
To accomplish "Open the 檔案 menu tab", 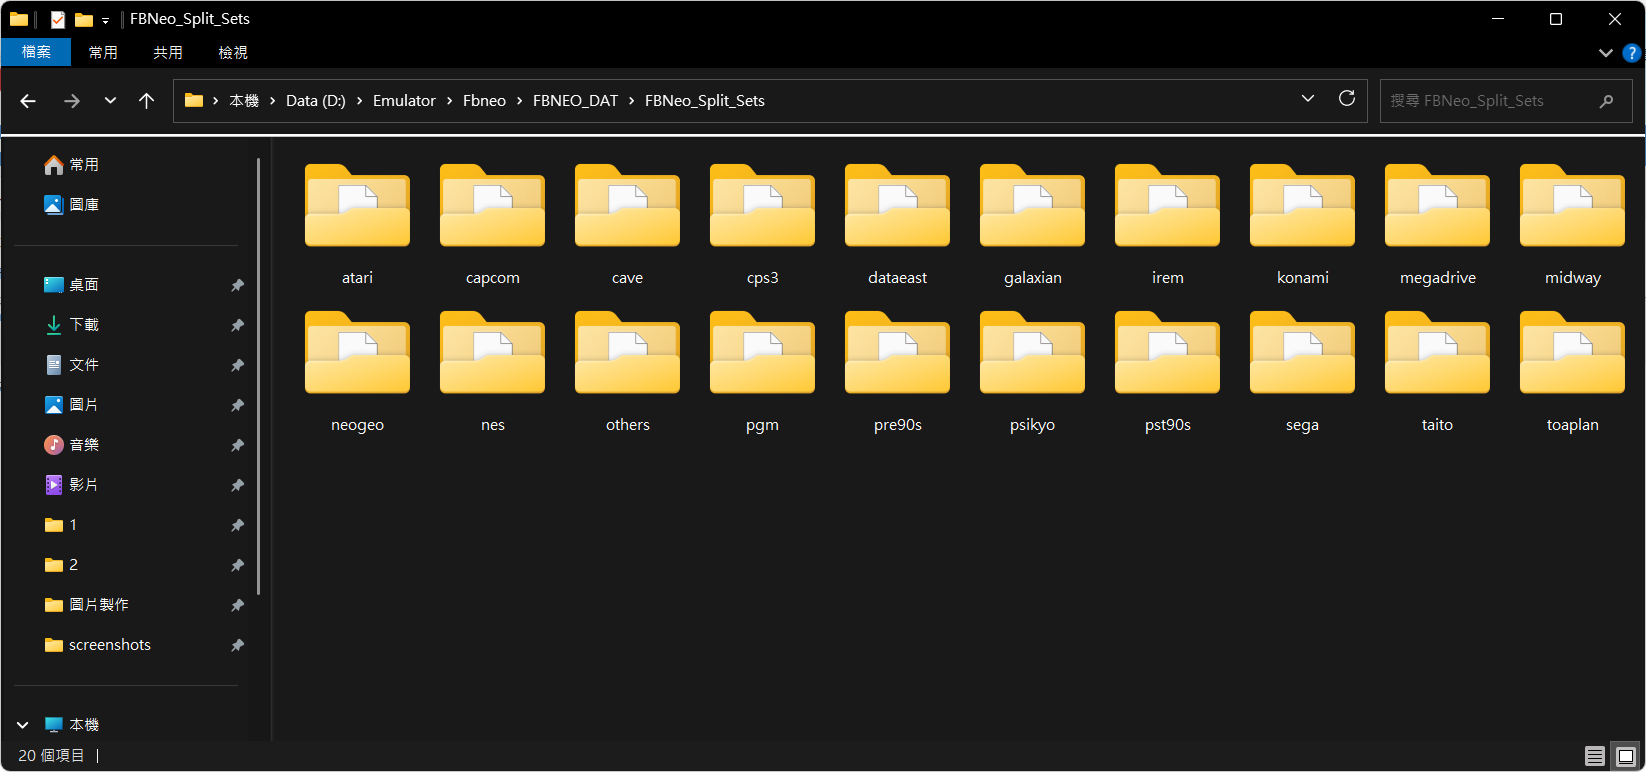I will pos(36,52).
